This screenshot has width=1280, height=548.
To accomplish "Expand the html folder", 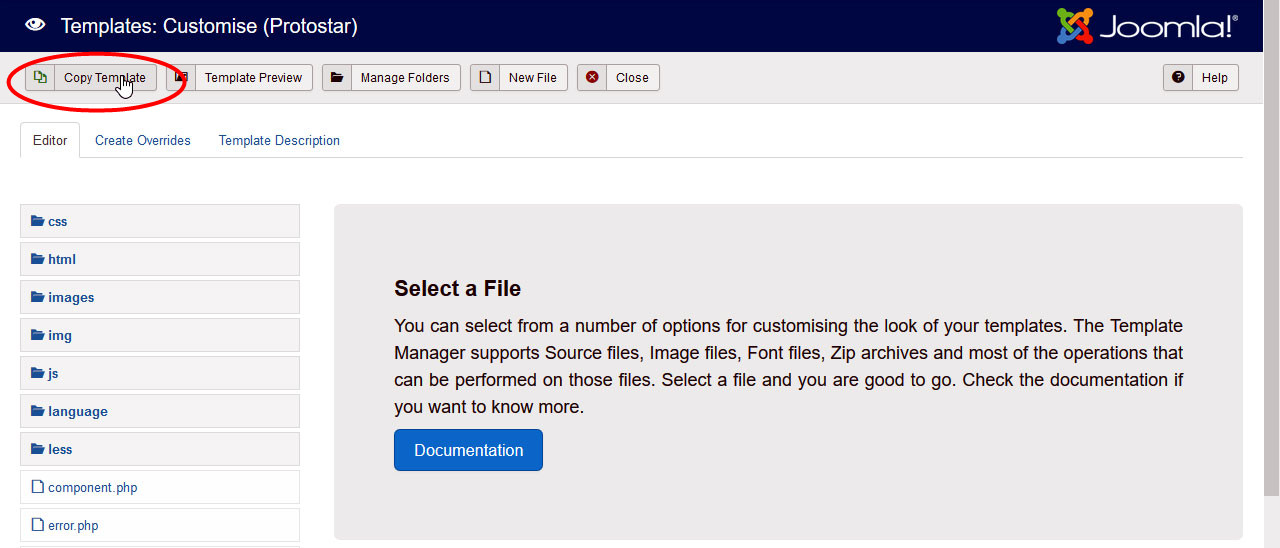I will coord(61,259).
